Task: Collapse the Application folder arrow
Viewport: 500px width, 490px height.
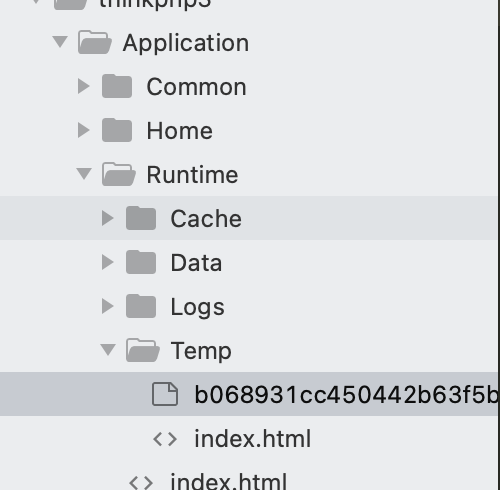Action: coord(60,42)
